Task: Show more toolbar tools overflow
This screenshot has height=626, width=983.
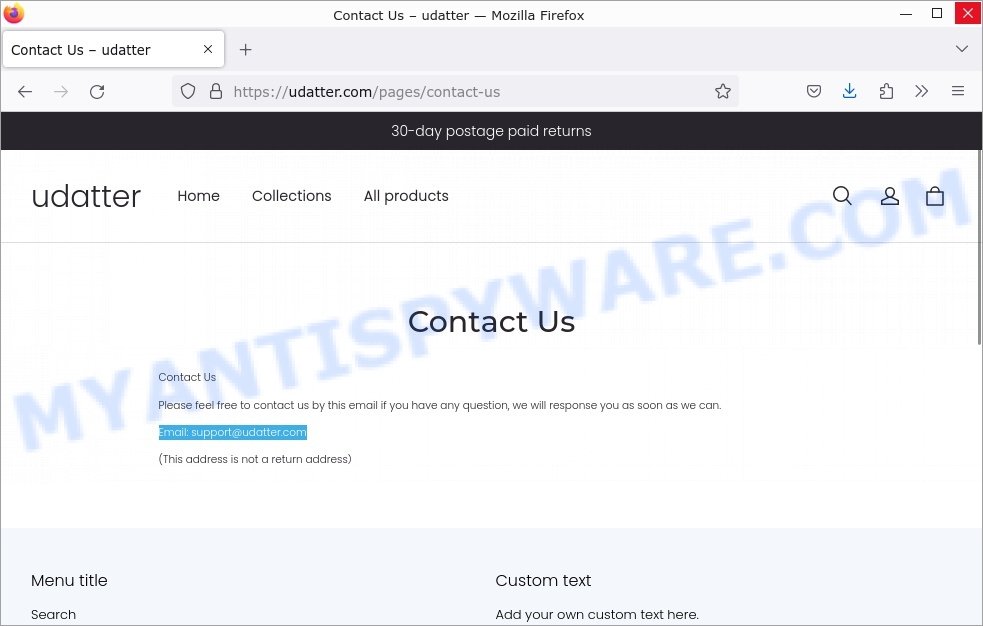Action: 922,91
